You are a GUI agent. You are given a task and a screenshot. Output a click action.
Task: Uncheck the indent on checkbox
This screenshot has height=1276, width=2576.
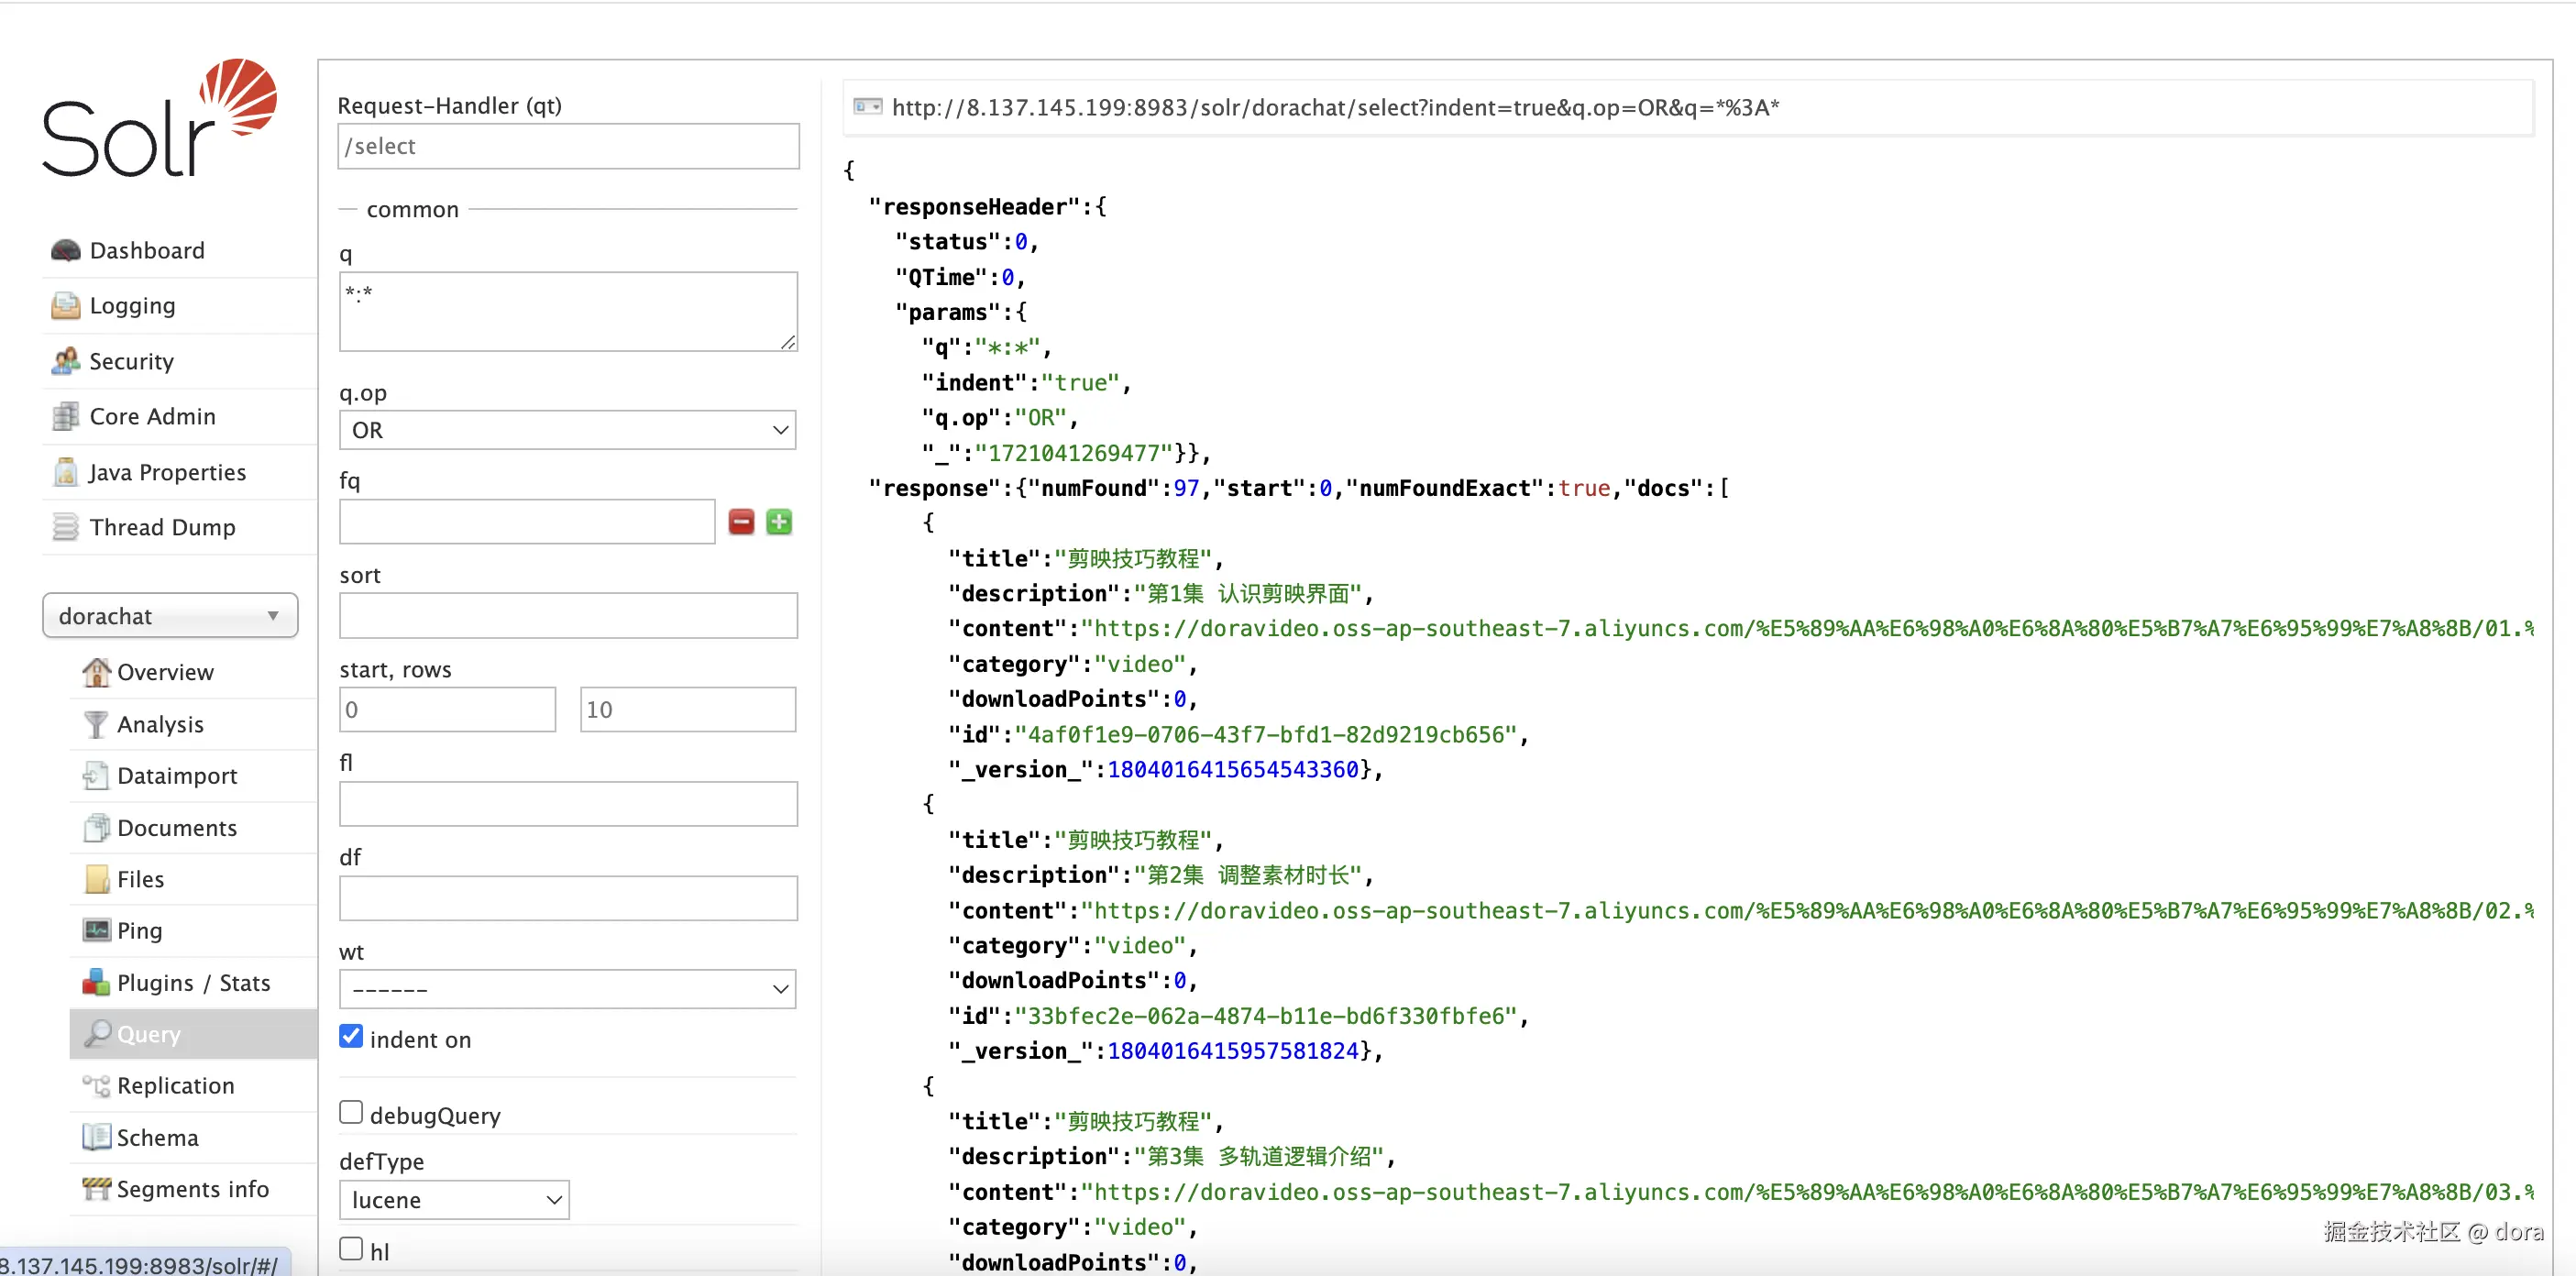351,1036
